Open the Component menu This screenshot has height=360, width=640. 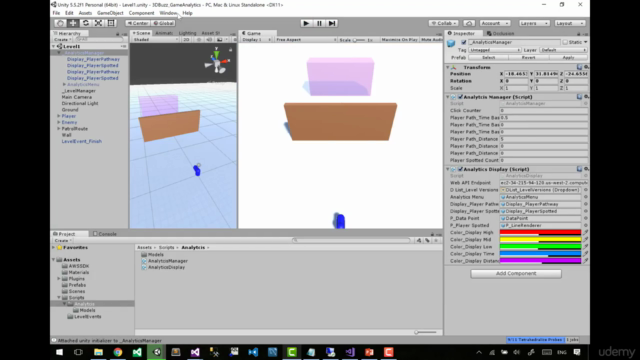(141, 13)
